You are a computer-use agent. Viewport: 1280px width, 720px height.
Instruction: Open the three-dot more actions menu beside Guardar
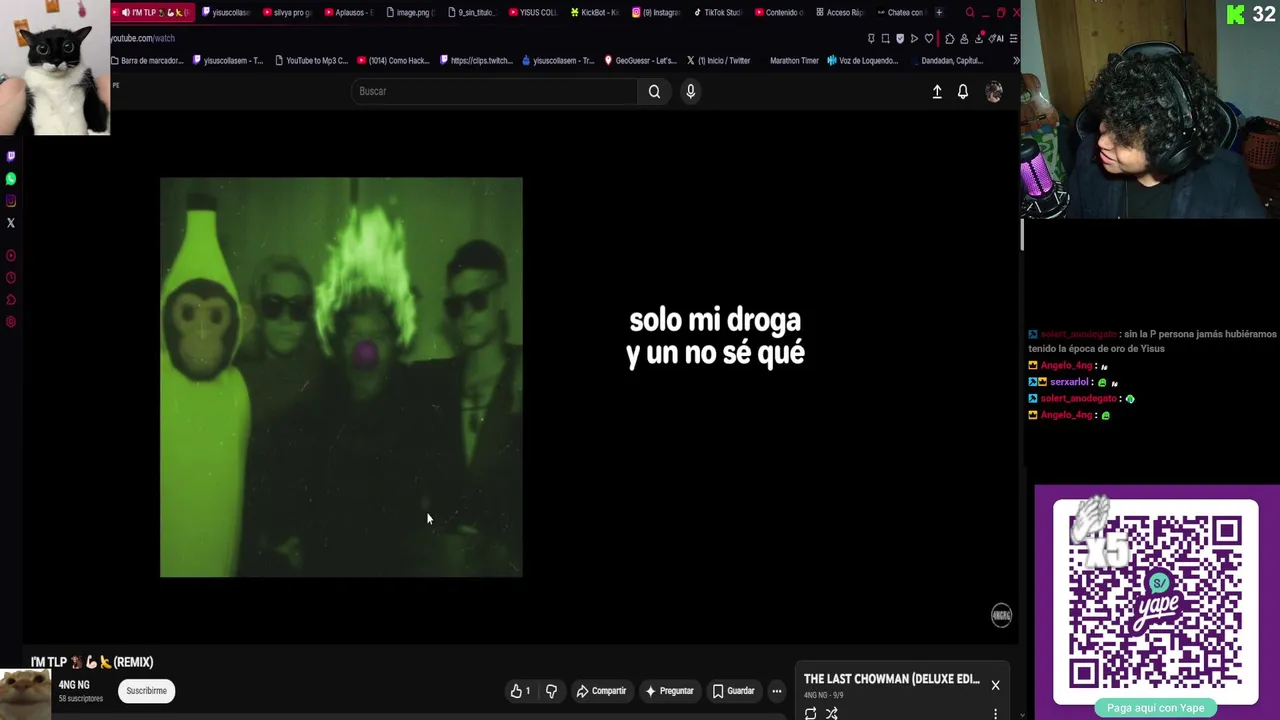[776, 691]
